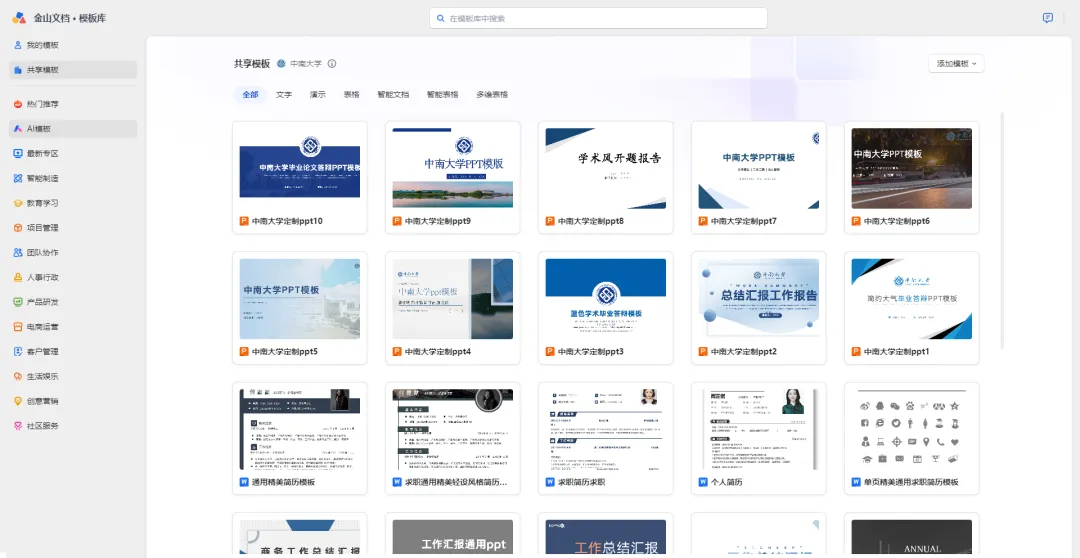
Task: Switch to the 多维表格 tab
Action: (x=492, y=94)
